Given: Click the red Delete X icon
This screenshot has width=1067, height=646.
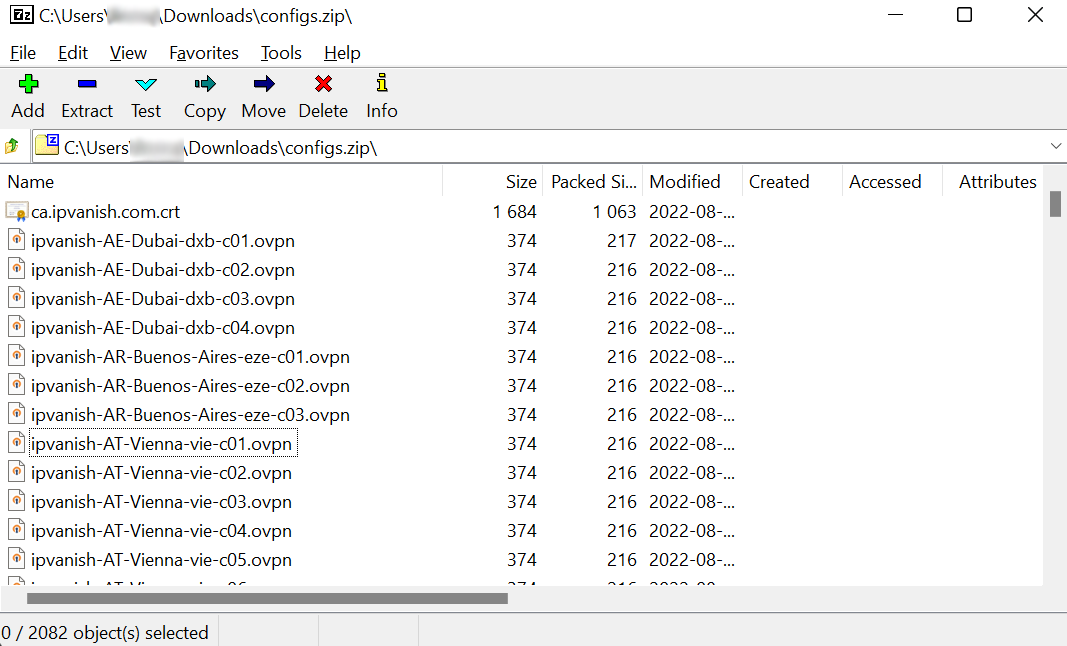Looking at the screenshot, I should tap(323, 84).
